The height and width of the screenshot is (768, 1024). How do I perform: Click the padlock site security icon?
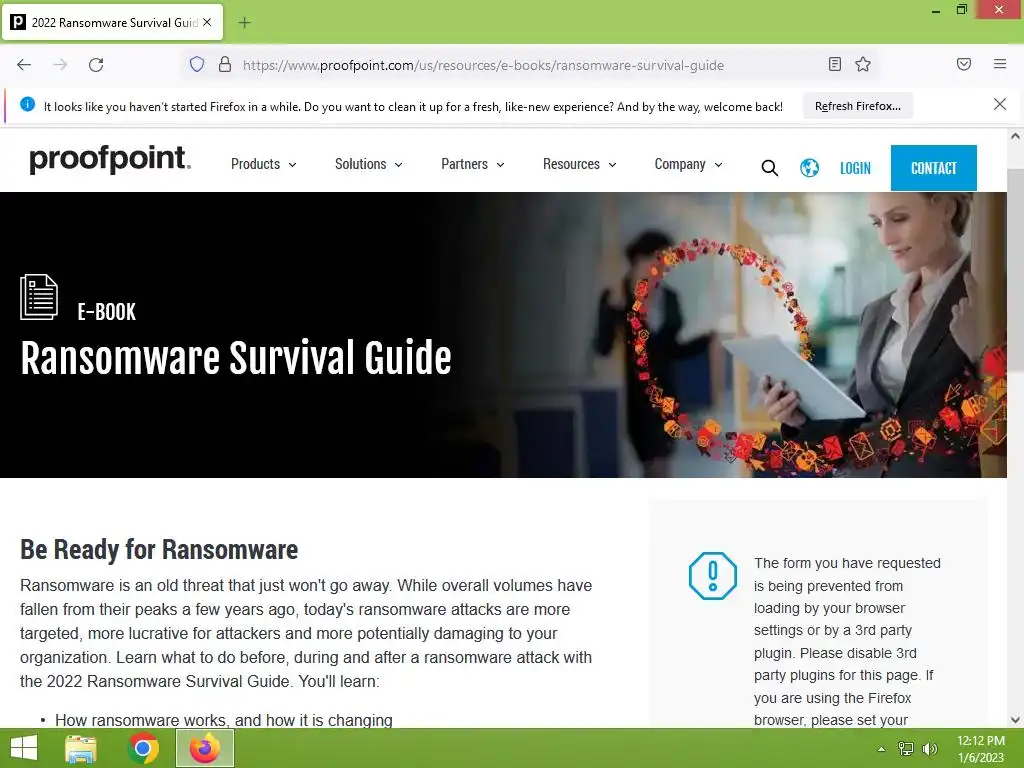click(225, 65)
